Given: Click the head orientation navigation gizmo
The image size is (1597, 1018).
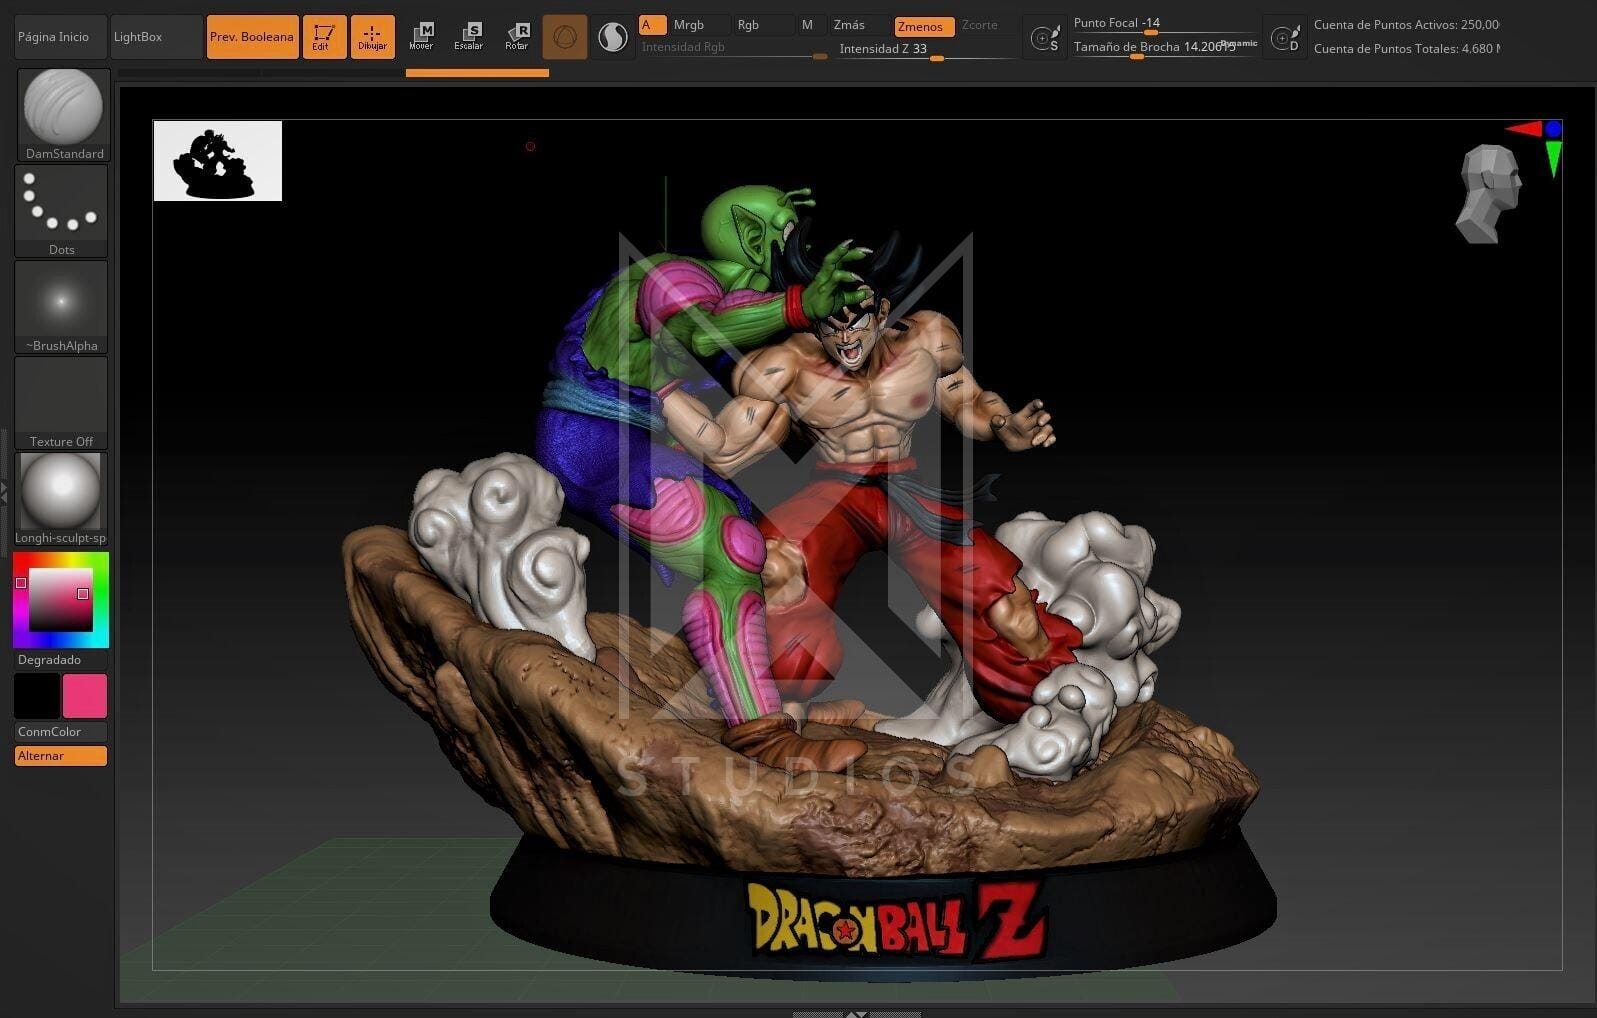Looking at the screenshot, I should coord(1488,194).
